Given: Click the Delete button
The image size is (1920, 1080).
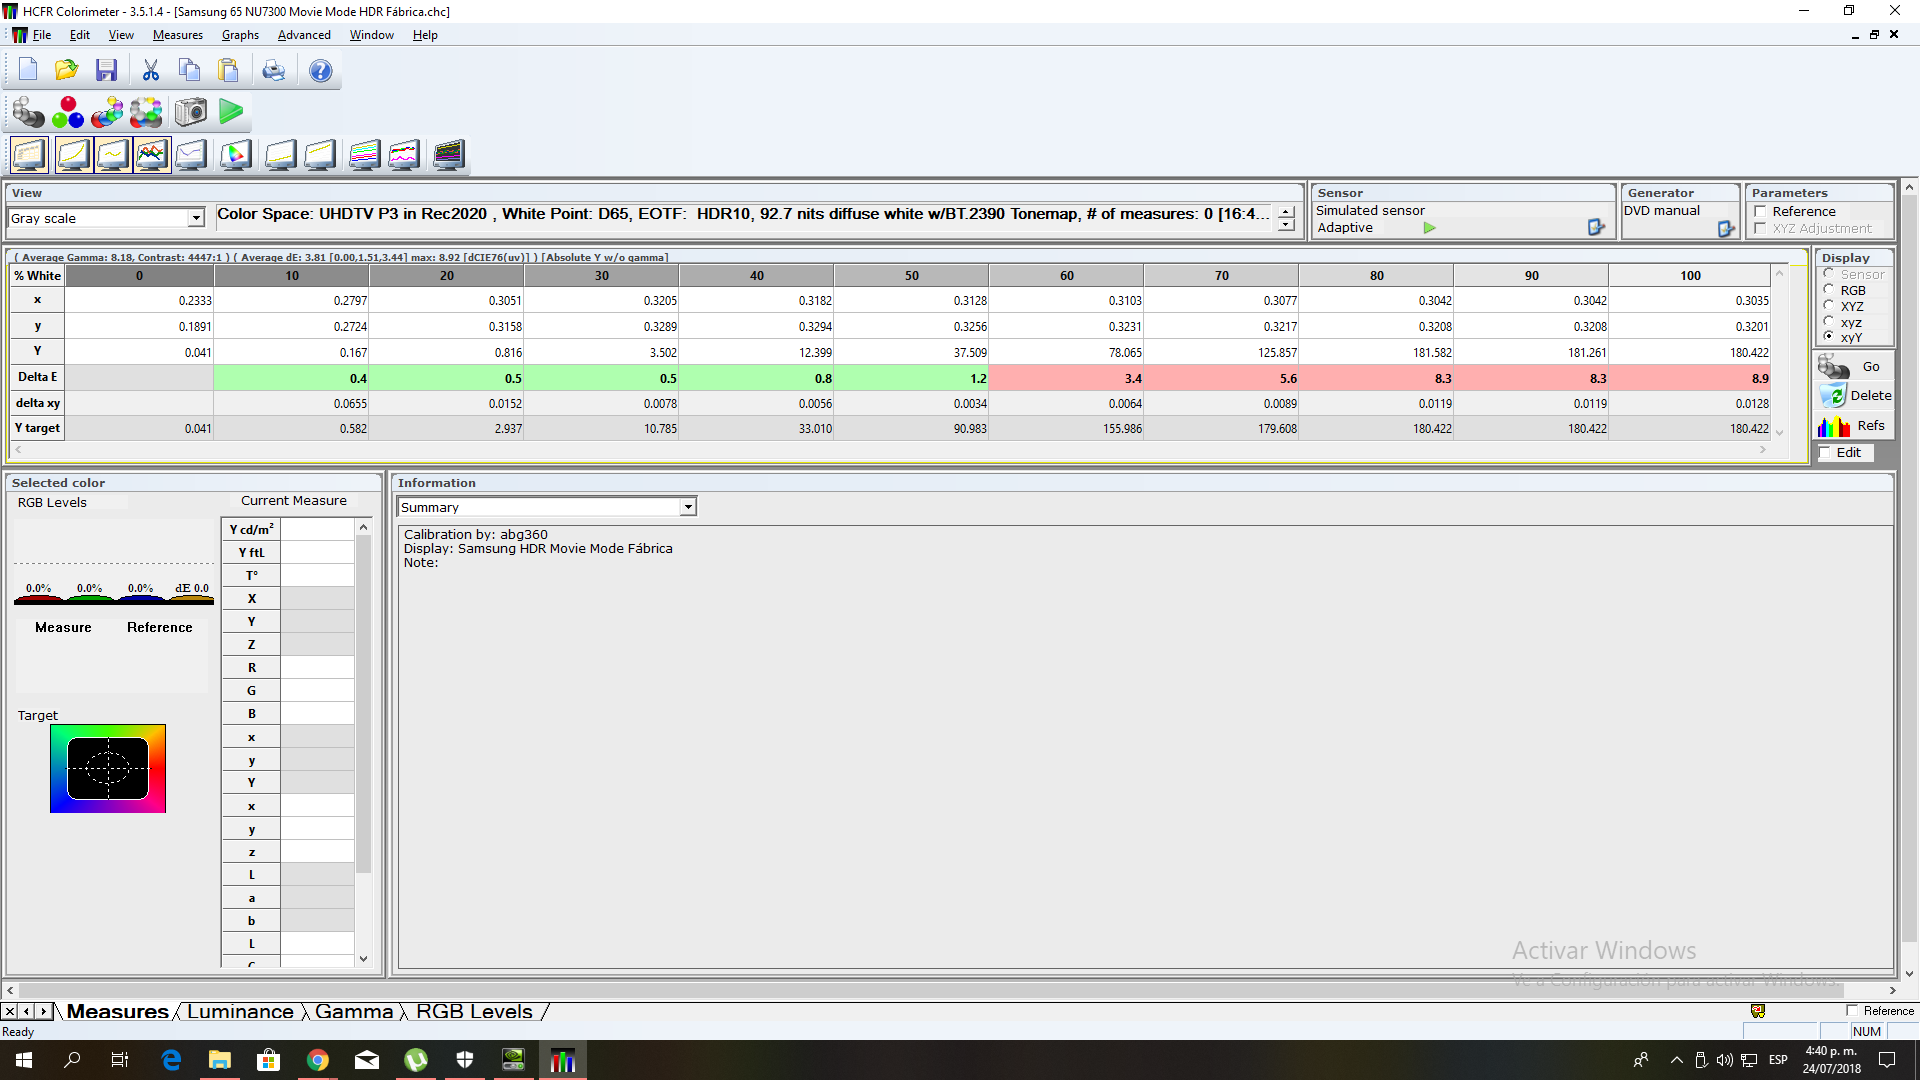Looking at the screenshot, I should tap(1855, 396).
